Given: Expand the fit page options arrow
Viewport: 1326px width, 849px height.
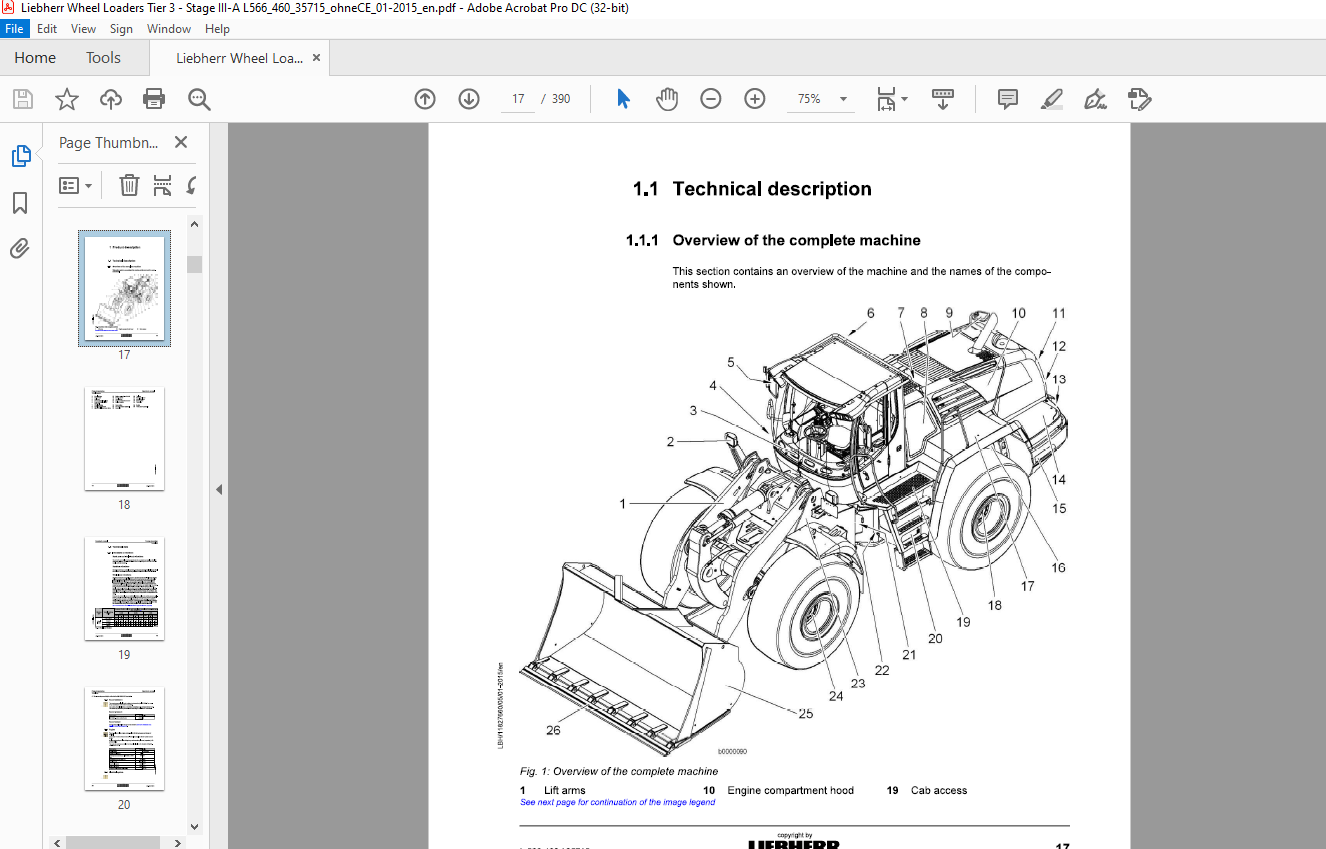Looking at the screenshot, I should (x=904, y=99).
